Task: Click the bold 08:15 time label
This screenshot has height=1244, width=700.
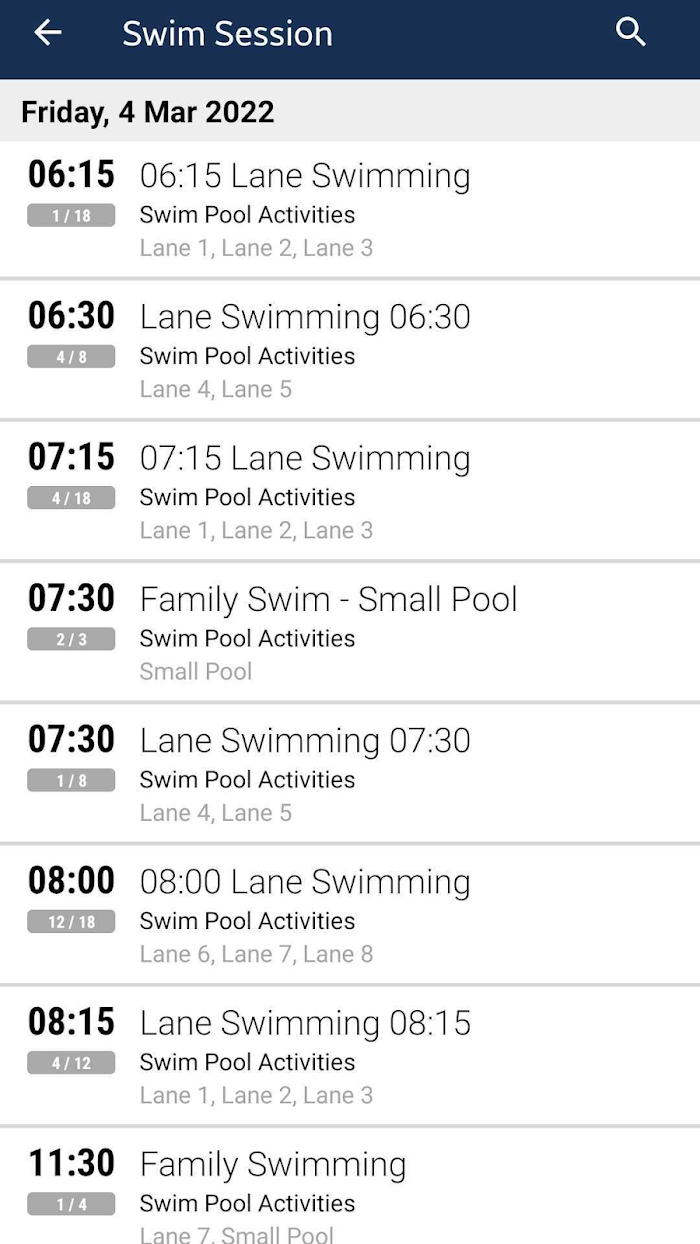Action: pyautogui.click(x=71, y=1022)
